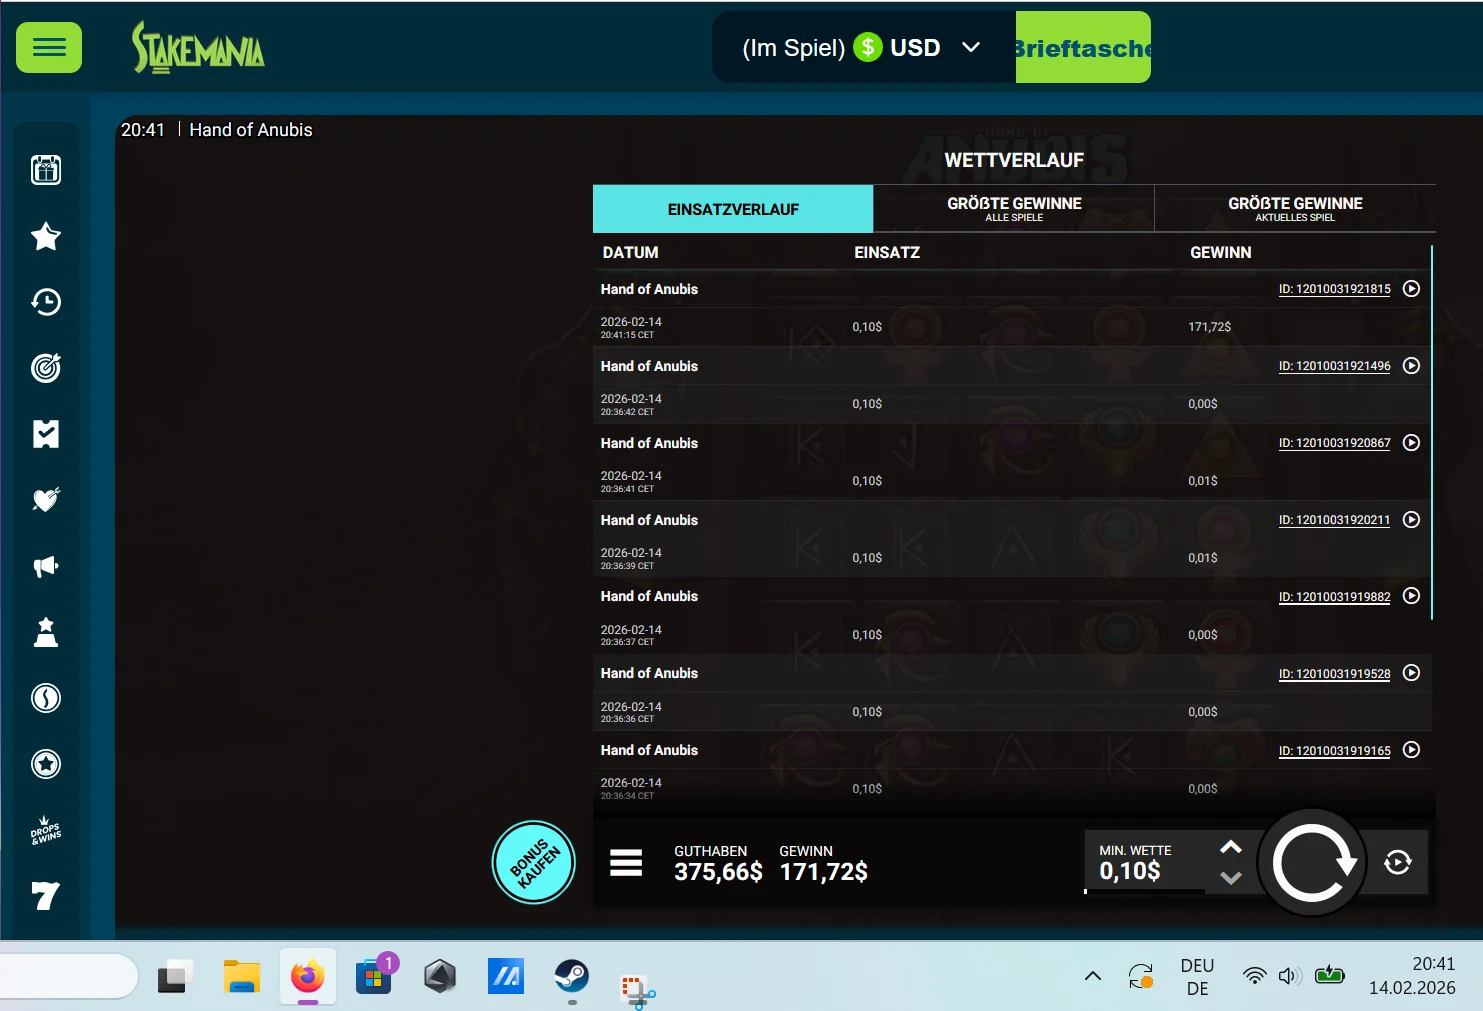1483x1011 pixels.
Task: Click the DATUM column header
Action: (630, 252)
